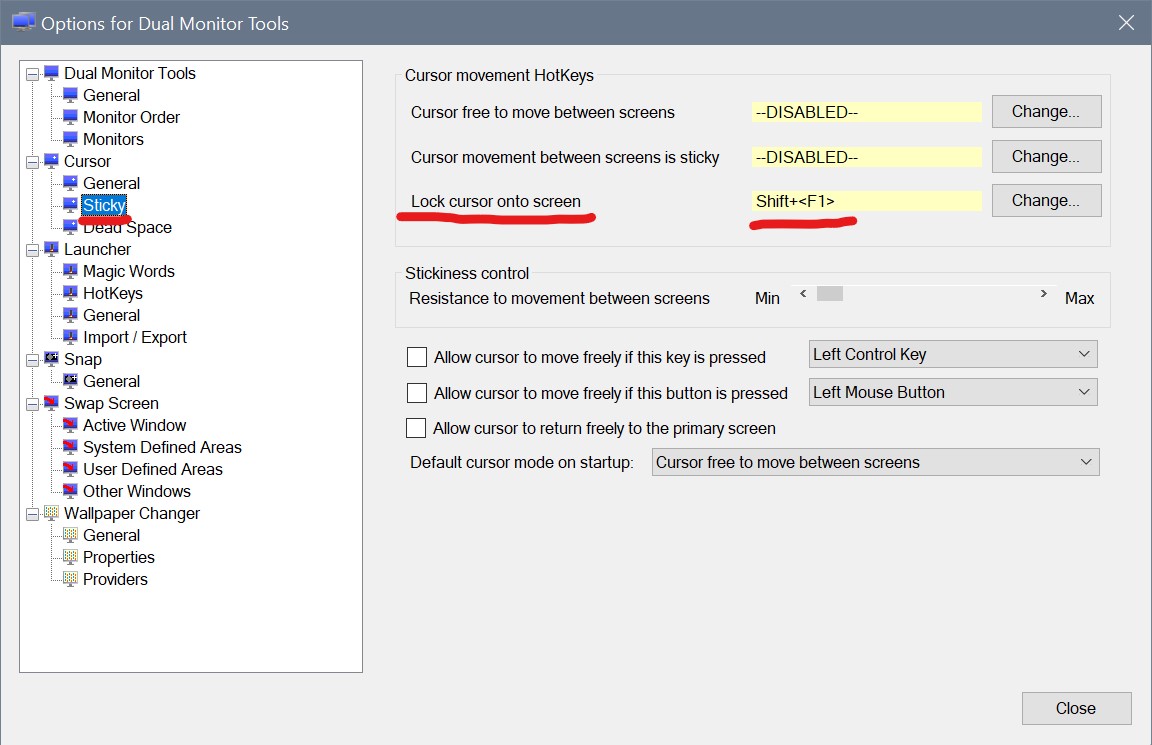Click the resistance slider thumb
The width and height of the screenshot is (1152, 745).
(x=830, y=294)
